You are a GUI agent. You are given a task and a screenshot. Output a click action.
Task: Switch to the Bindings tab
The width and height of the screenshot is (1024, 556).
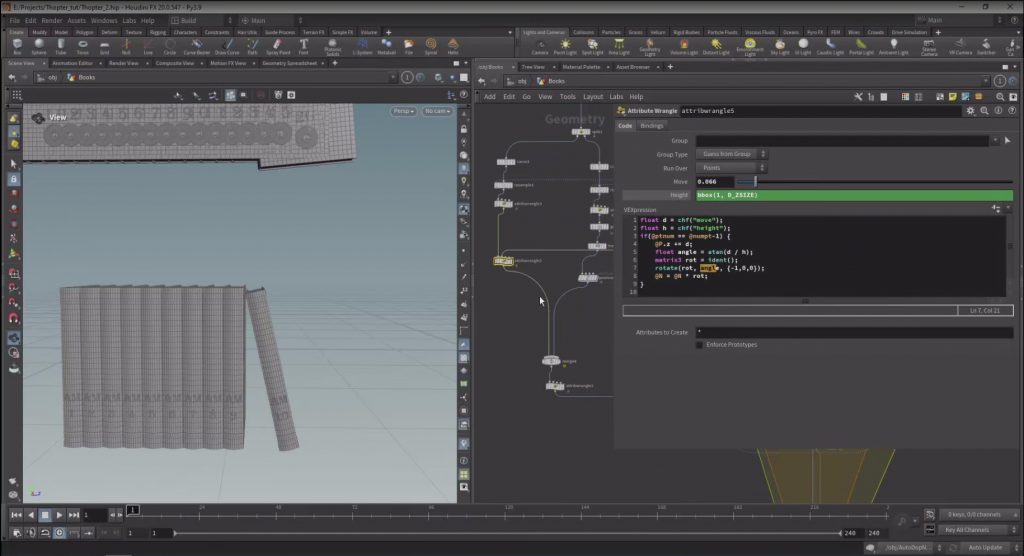tap(651, 126)
